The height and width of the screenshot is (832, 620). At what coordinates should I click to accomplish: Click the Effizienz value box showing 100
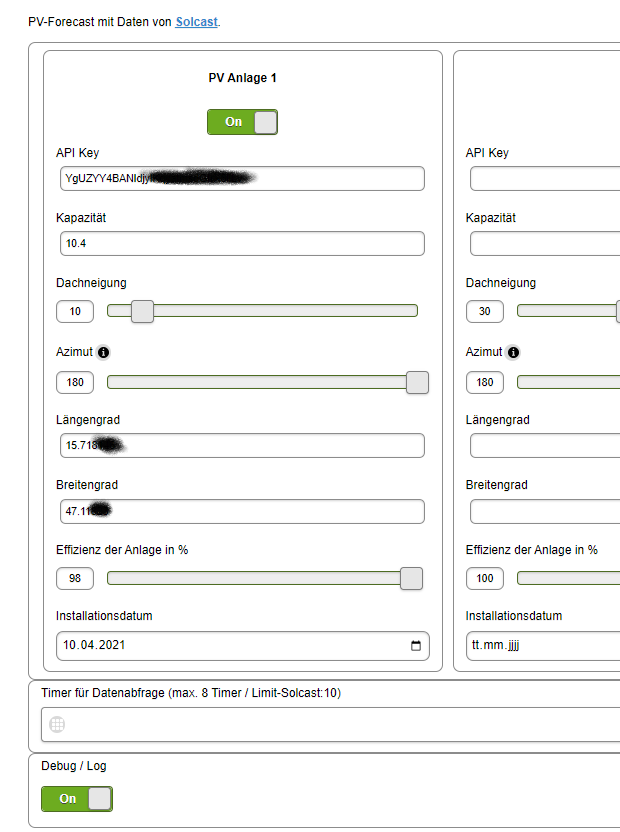pos(485,578)
